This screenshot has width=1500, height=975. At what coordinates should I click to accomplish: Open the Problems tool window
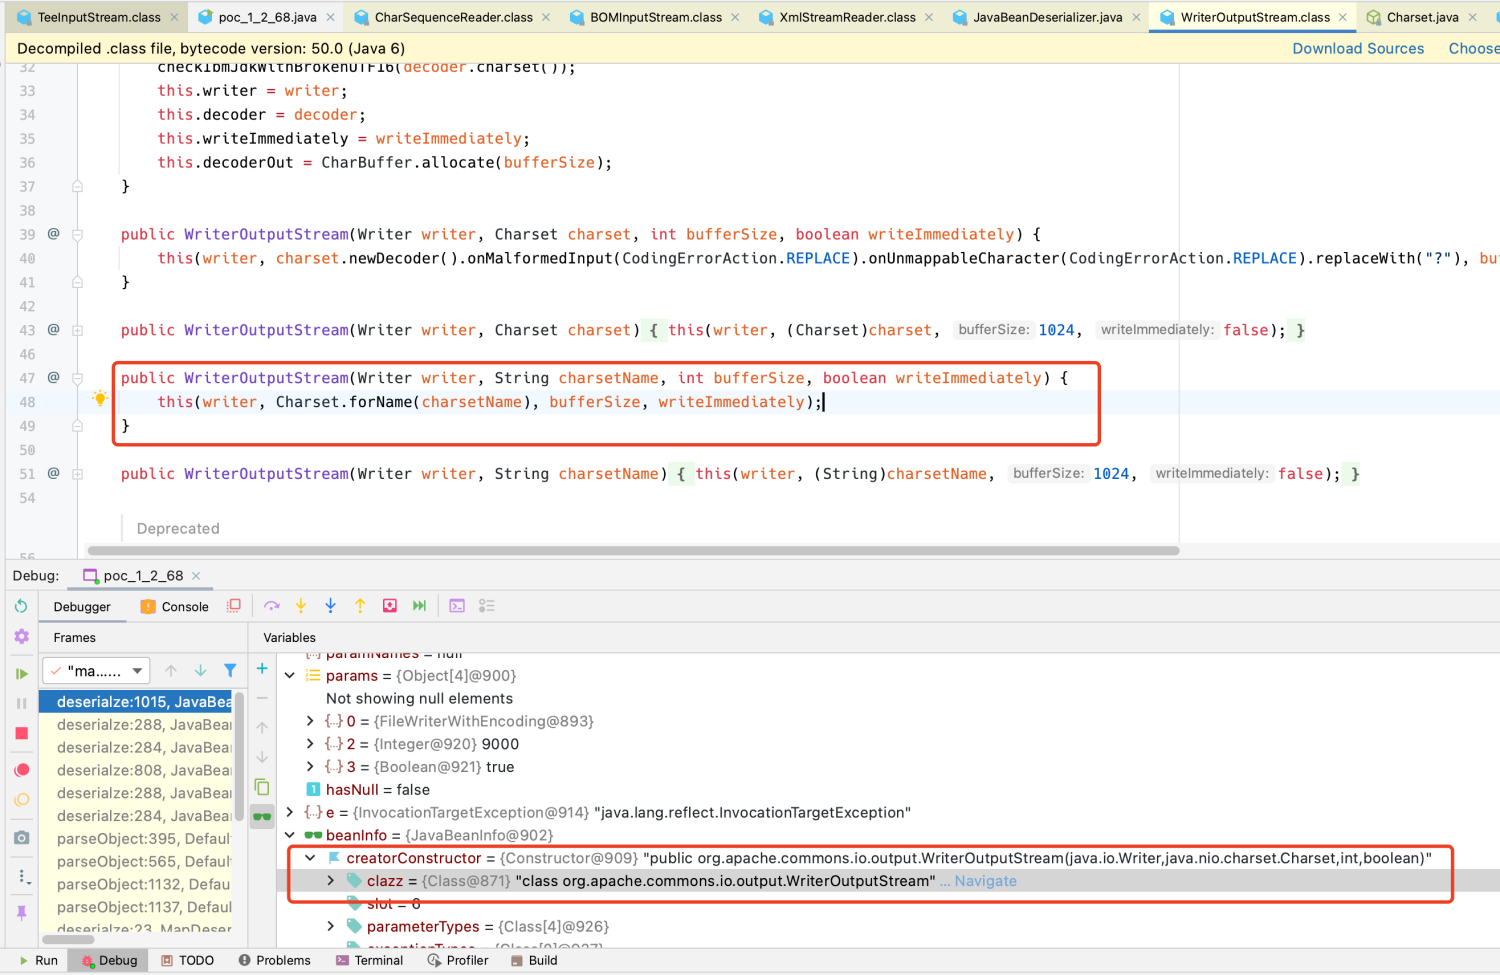coord(274,960)
